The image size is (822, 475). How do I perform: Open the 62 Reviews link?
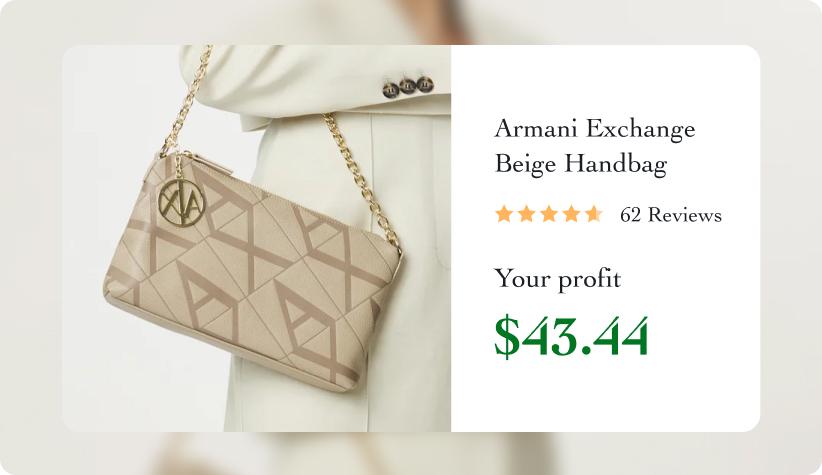(x=670, y=215)
